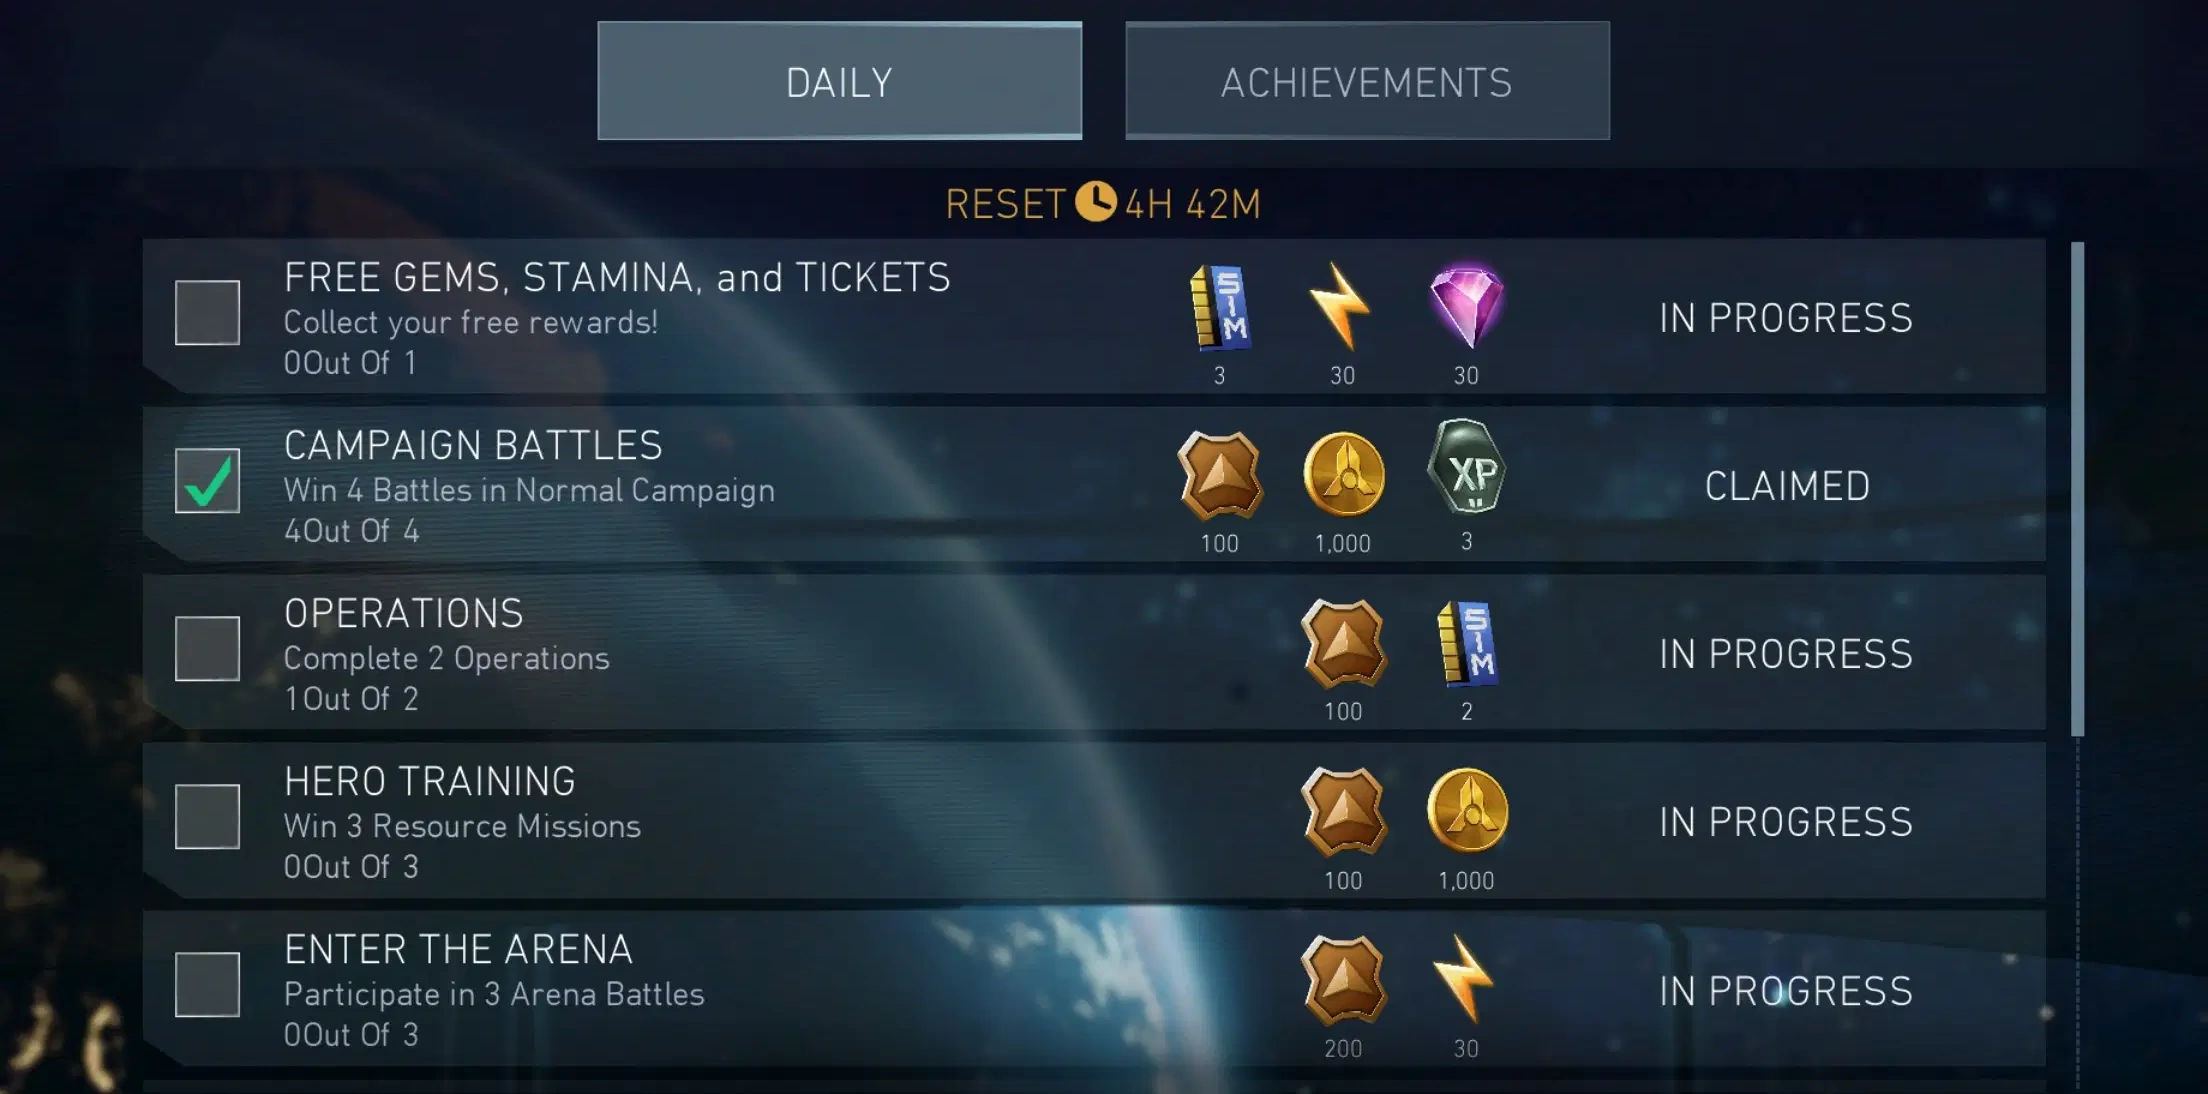Select the stamina lightning bolt in Free Gems row
Viewport: 2208px width, 1094px height.
(x=1340, y=307)
